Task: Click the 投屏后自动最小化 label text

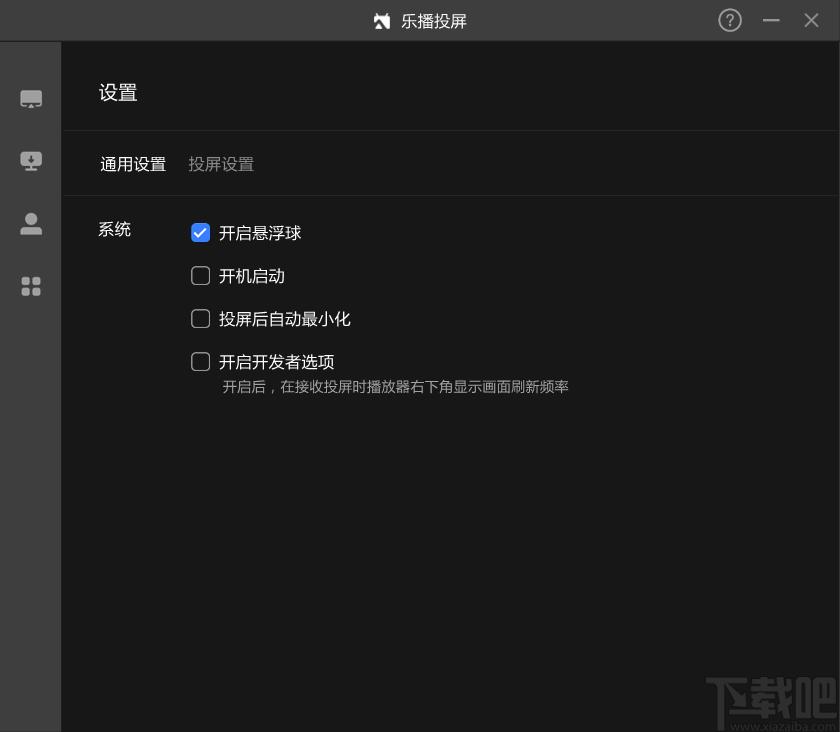Action: coord(284,319)
